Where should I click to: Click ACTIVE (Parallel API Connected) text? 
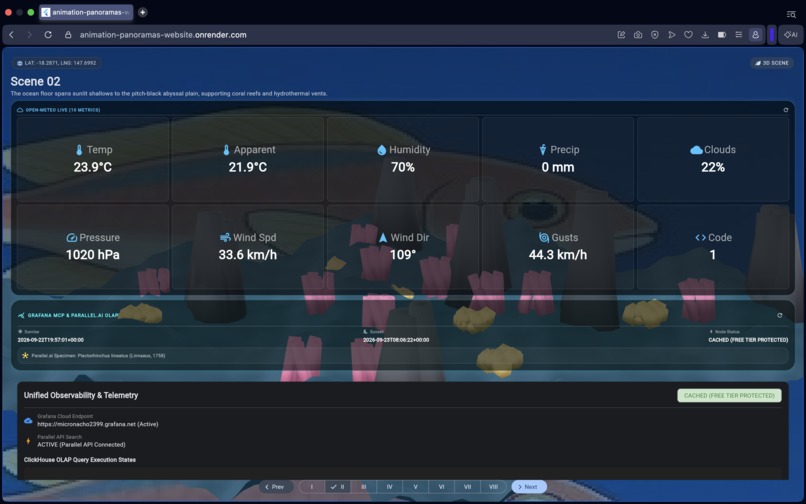[x=81, y=444]
